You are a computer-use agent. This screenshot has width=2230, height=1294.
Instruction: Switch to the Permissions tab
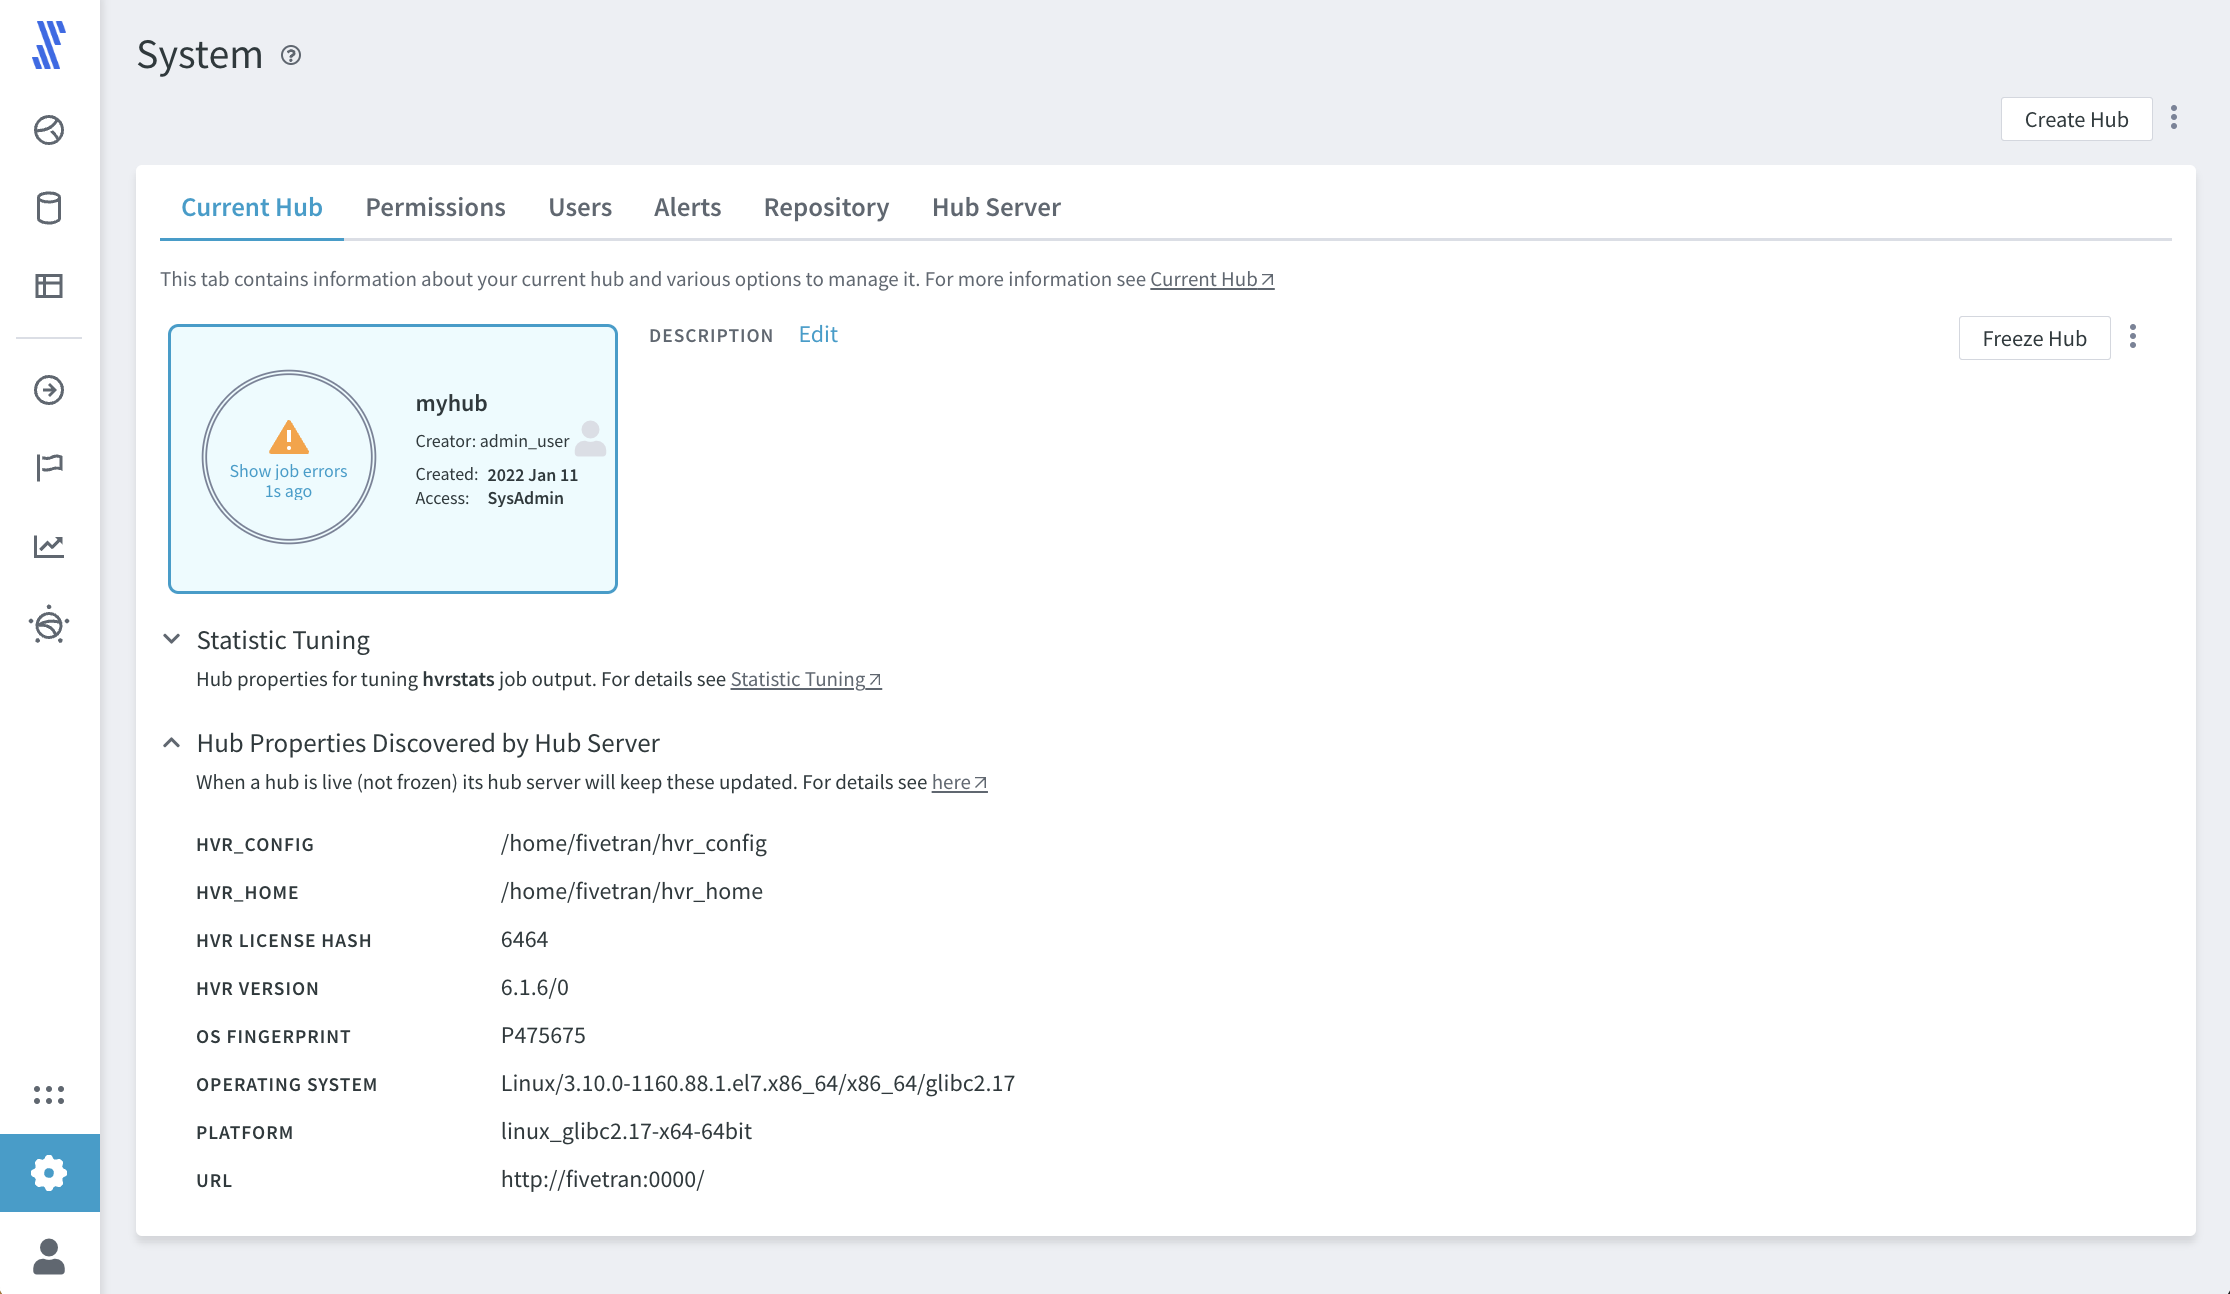434,205
